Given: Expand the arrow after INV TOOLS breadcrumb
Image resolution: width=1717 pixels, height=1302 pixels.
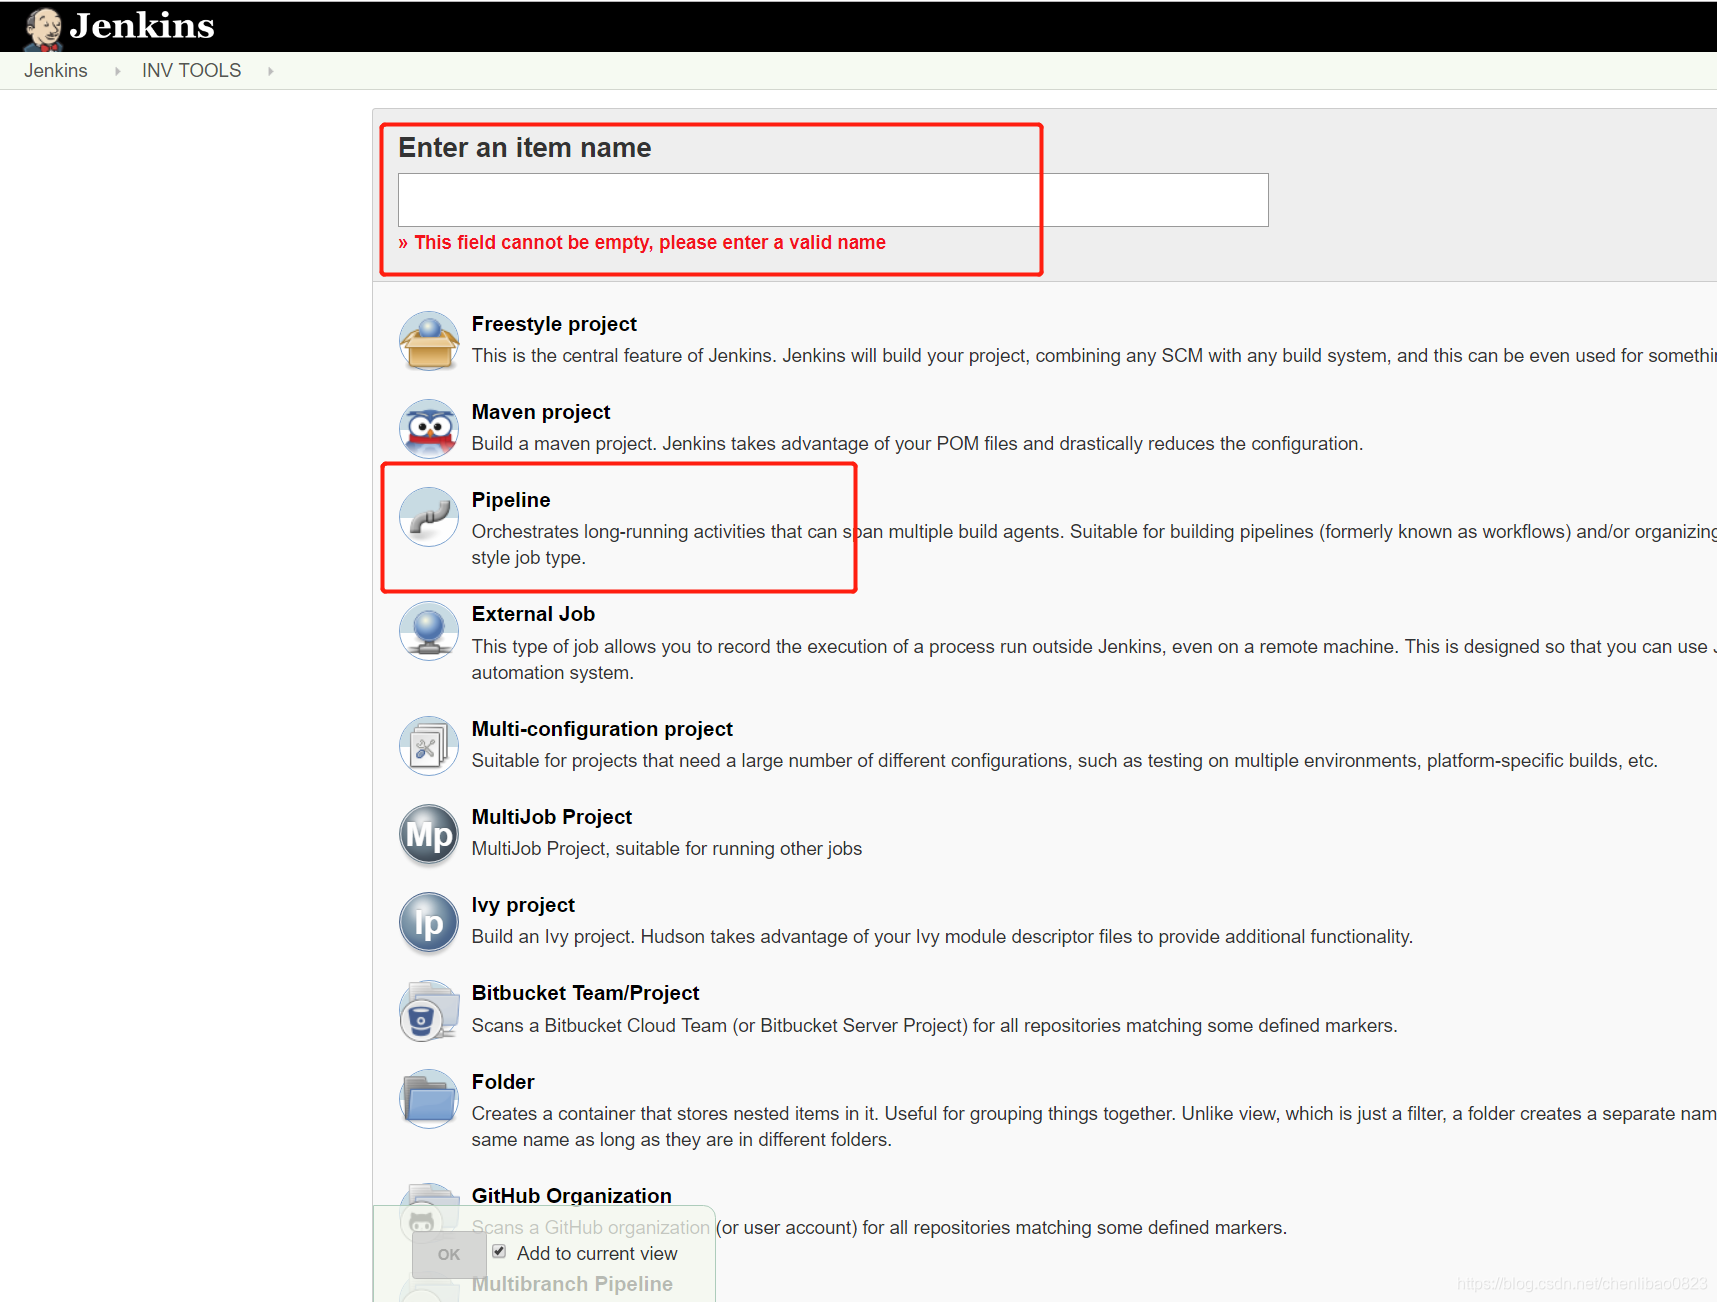Looking at the screenshot, I should tap(270, 71).
